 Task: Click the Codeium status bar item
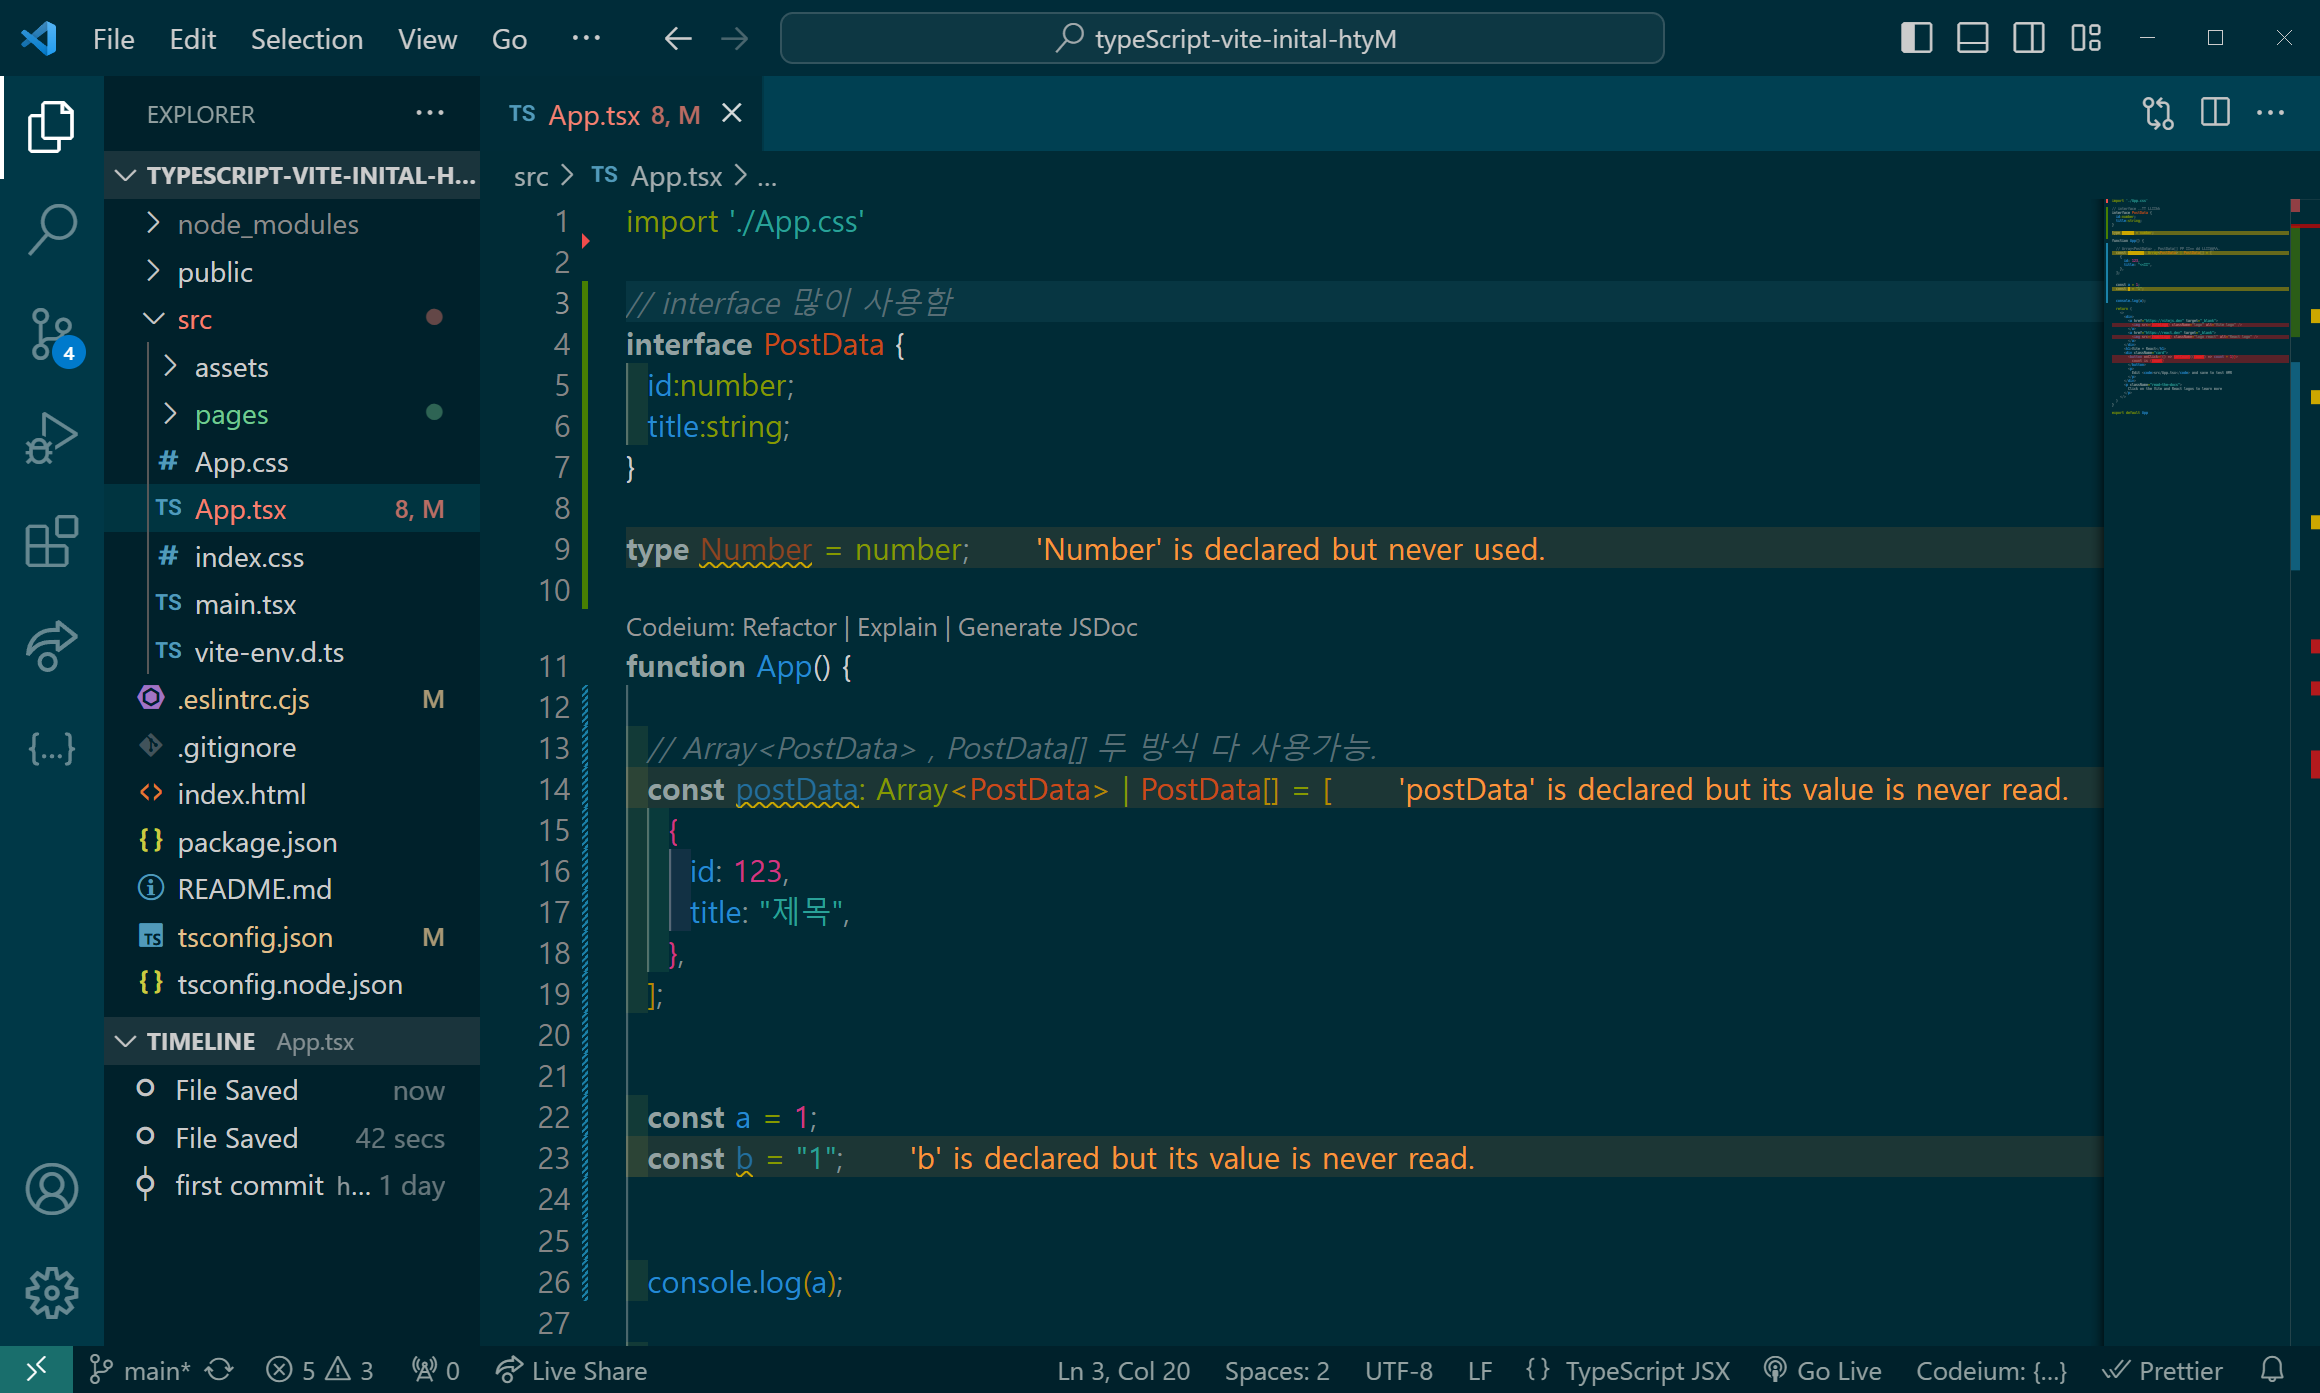[1991, 1370]
